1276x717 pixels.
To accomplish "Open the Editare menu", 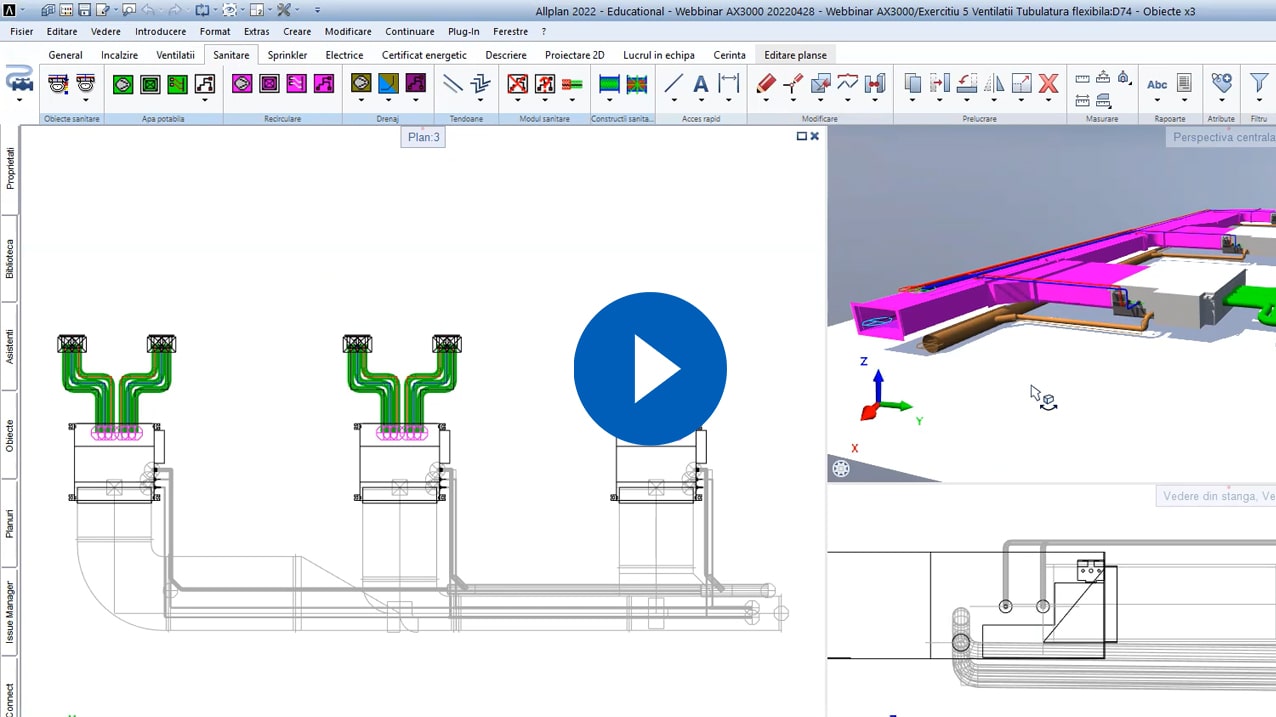I will coord(62,31).
